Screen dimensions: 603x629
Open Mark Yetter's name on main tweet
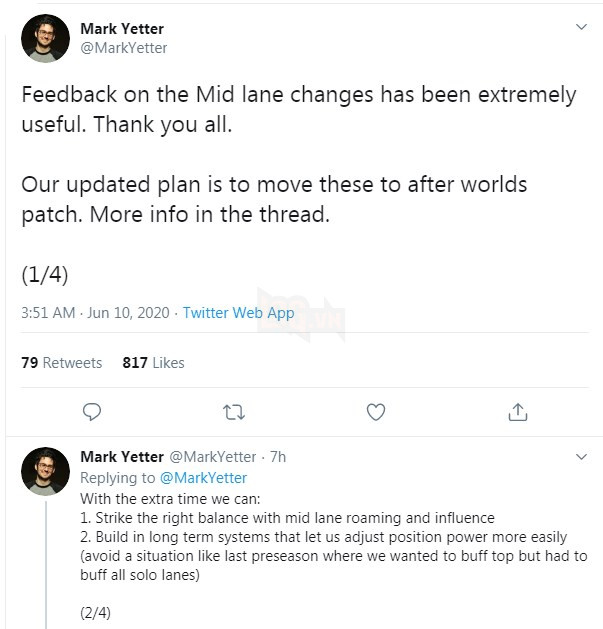[x=122, y=29]
